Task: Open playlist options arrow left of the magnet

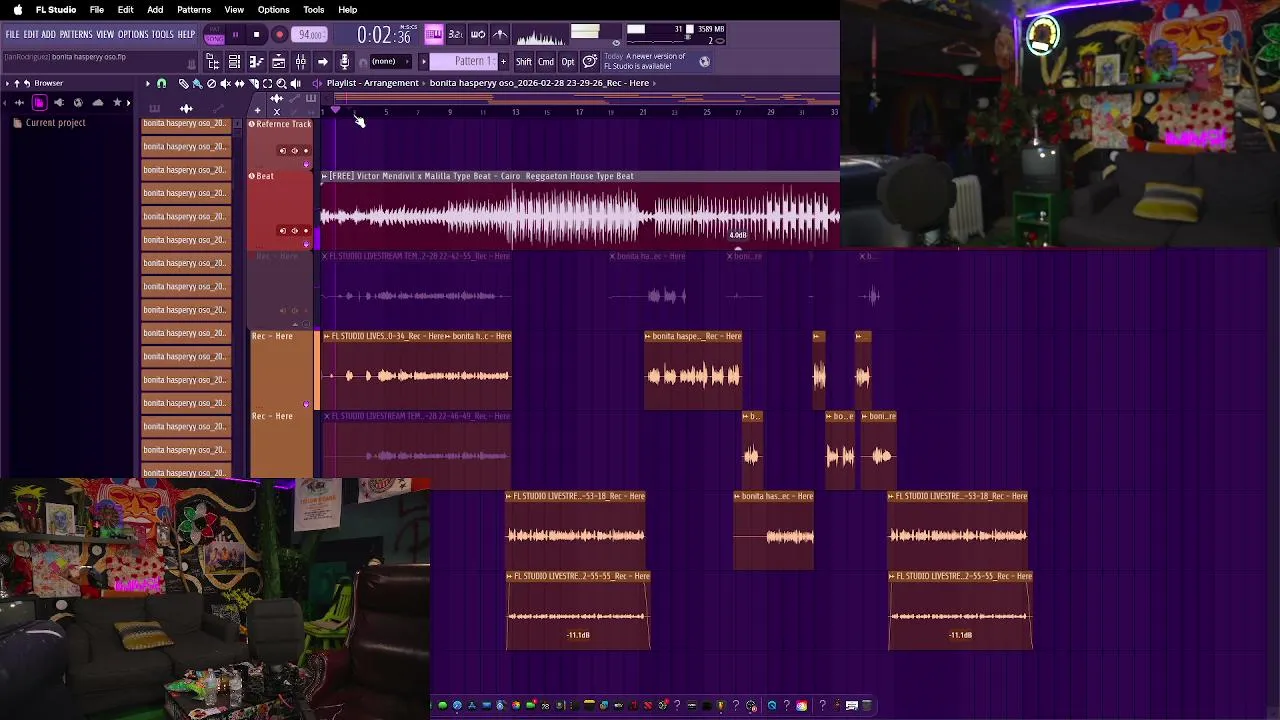Action: pos(148,83)
